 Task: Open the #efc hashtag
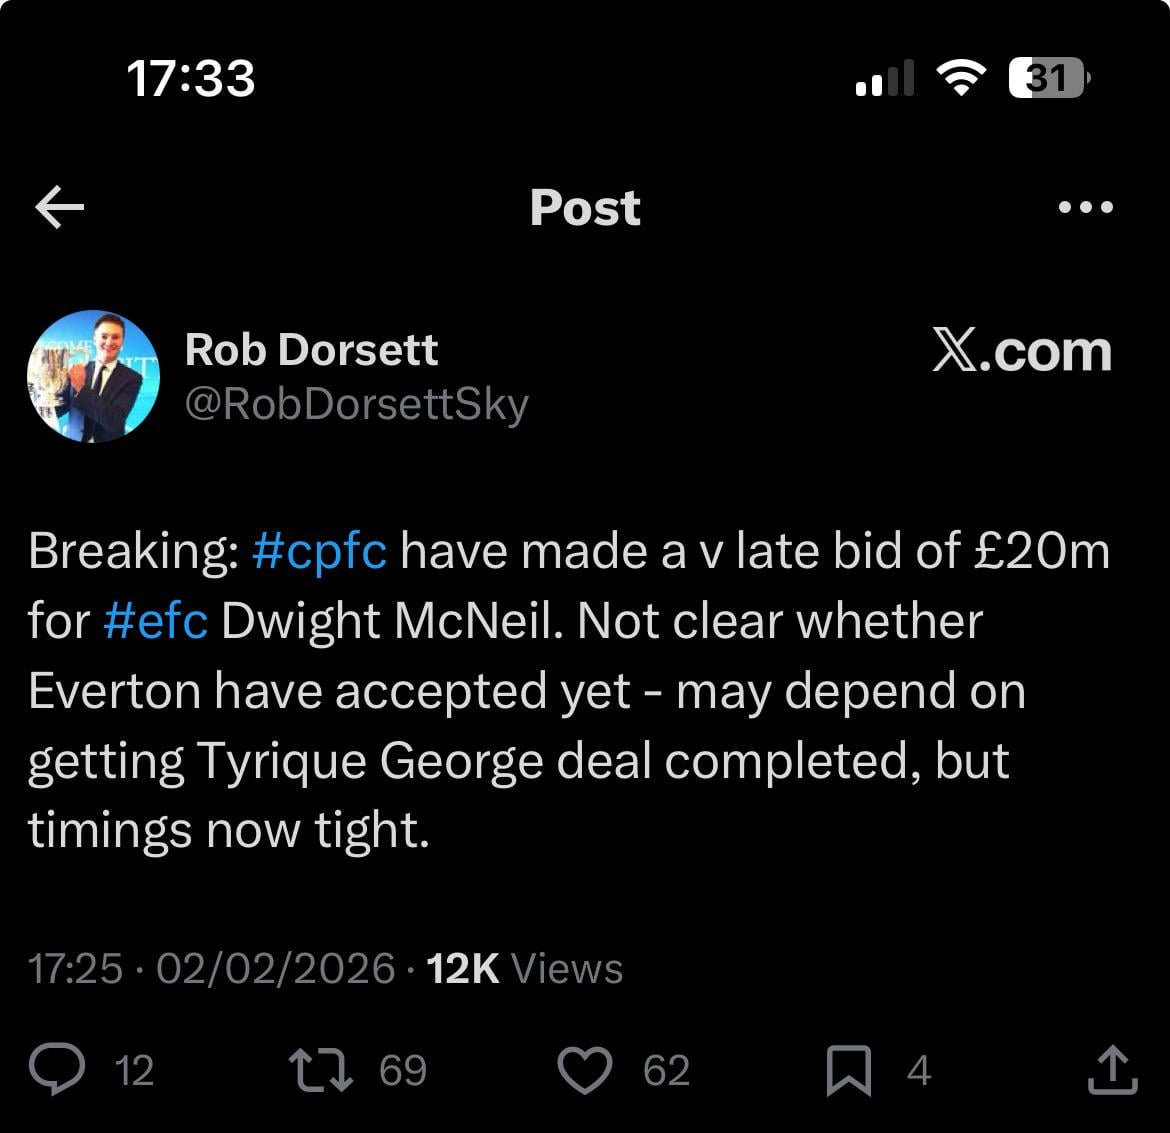point(155,621)
